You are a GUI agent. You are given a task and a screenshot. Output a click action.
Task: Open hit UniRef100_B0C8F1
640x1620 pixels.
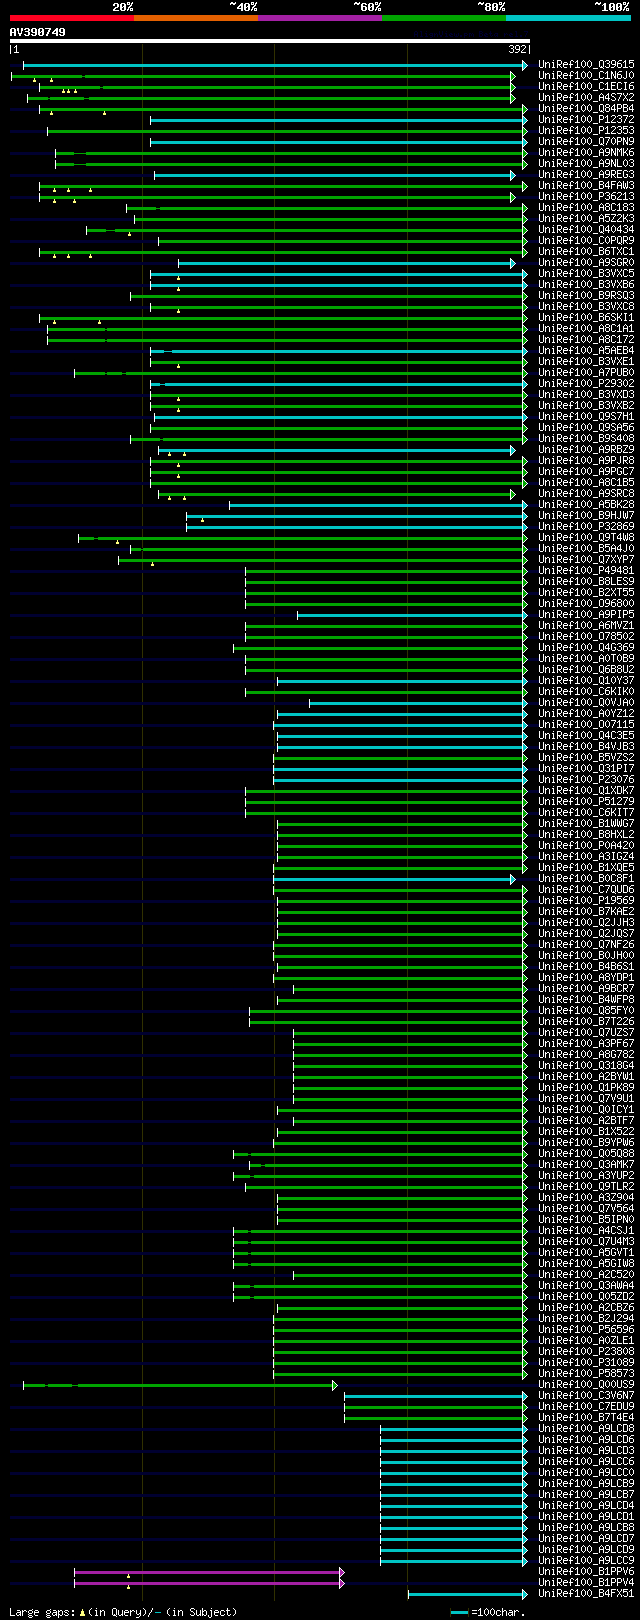[586, 878]
